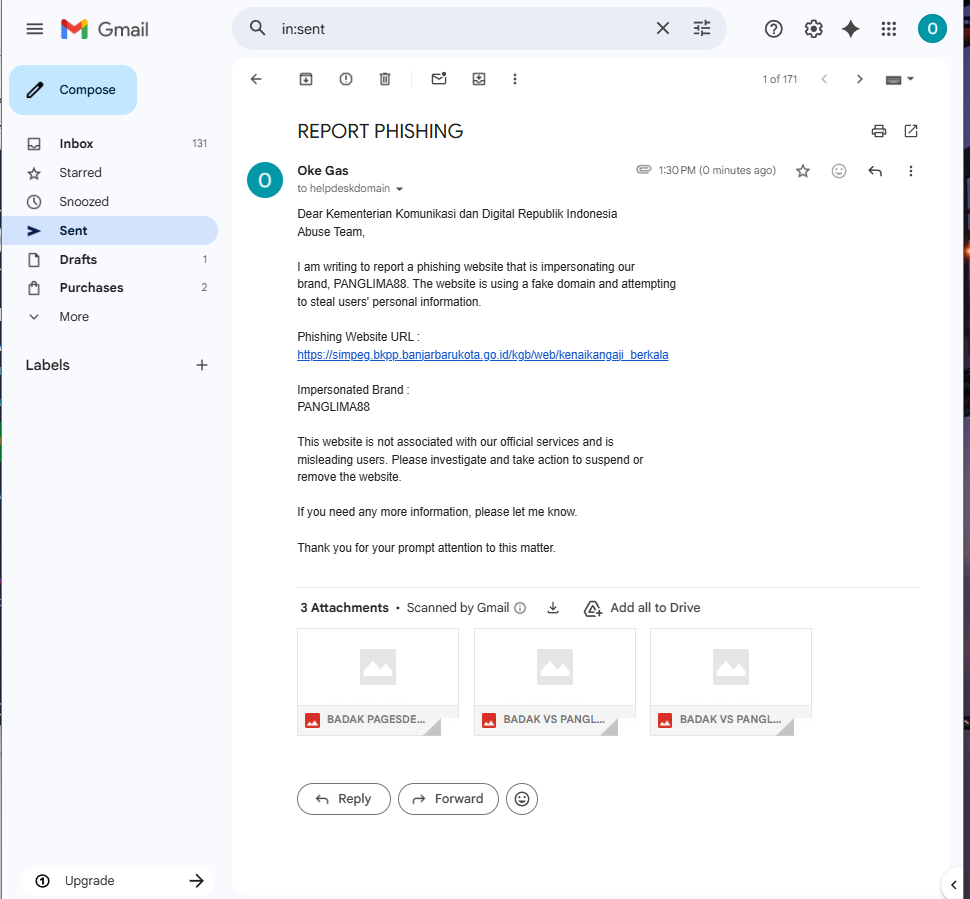Open the Inbox folder

[110, 144]
